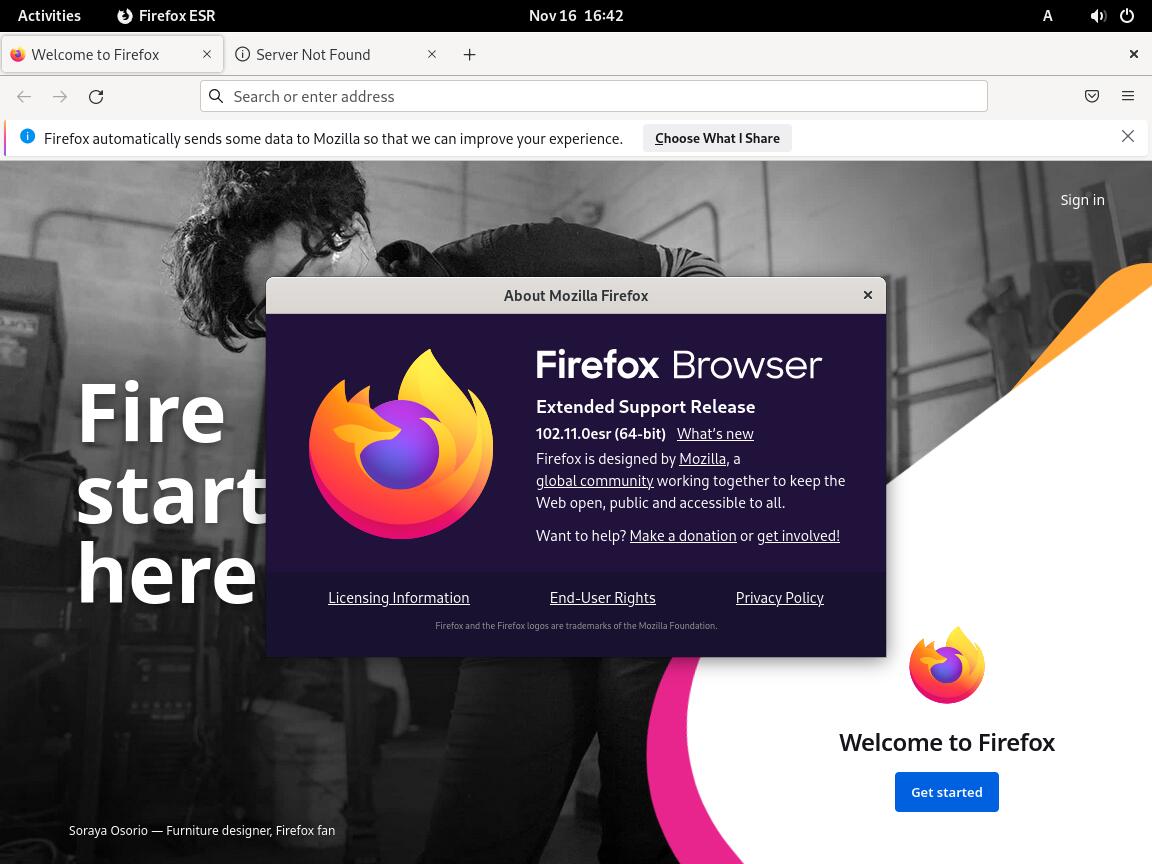
Task: Click the Firefox logo above Welcome to Firefox
Action: click(946, 665)
